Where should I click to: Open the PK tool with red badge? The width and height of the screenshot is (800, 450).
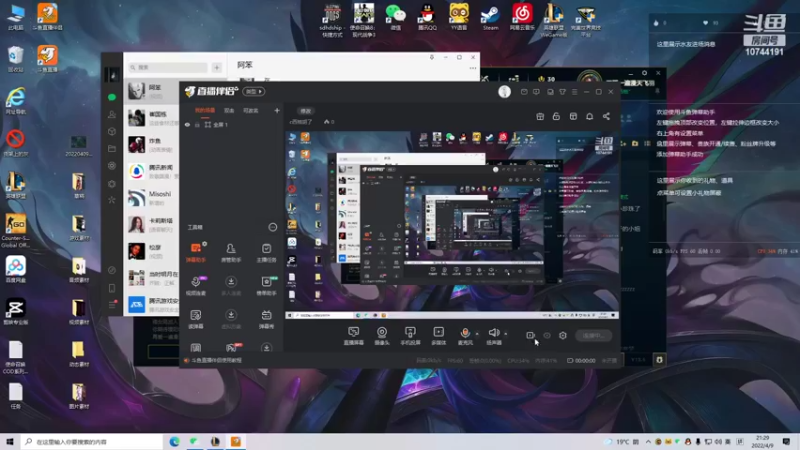[x=232, y=347]
